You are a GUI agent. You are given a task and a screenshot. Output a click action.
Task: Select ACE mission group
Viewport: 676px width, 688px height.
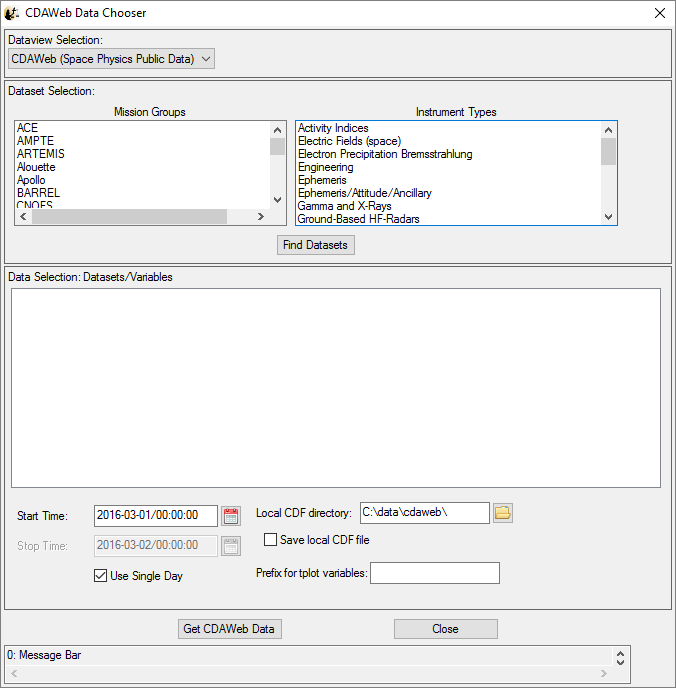[27, 128]
